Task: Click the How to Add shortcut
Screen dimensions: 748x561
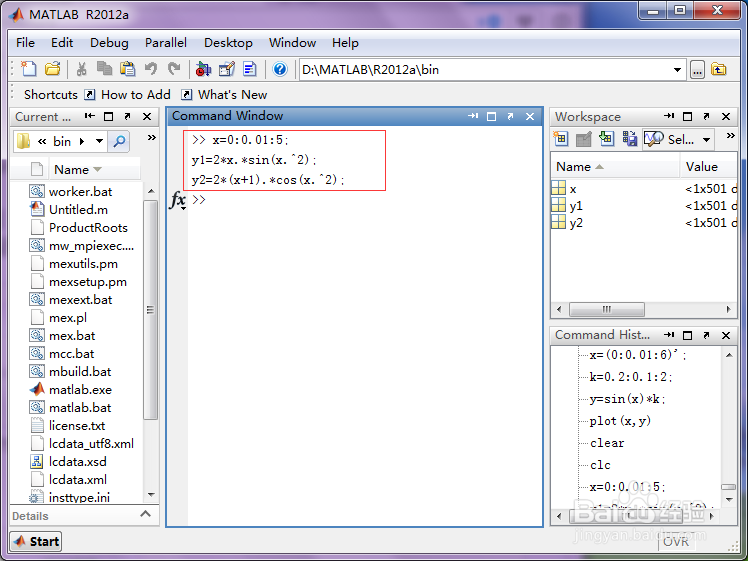Action: pyautogui.click(x=128, y=94)
